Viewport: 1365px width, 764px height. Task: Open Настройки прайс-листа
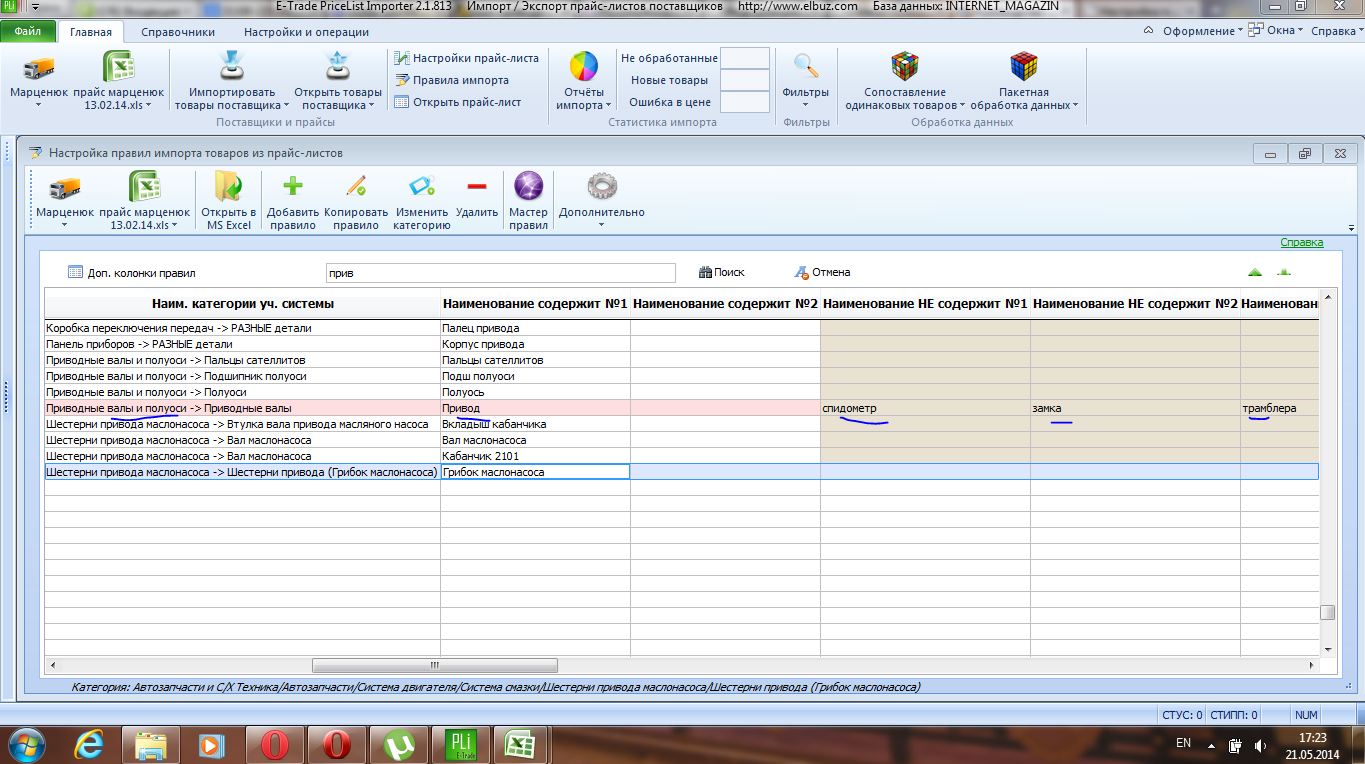tap(466, 58)
